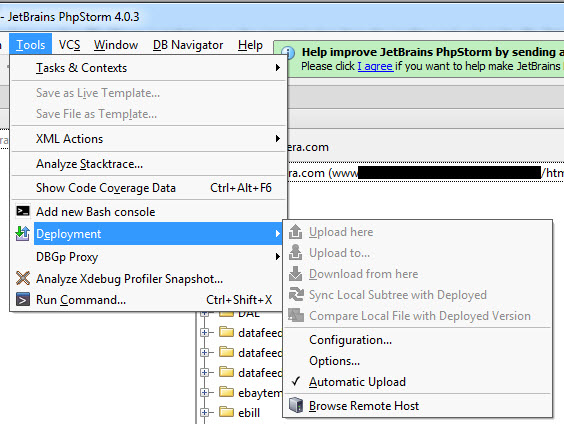Select Sync Local Subtree with Deployed
564x424 pixels.
pos(418,295)
